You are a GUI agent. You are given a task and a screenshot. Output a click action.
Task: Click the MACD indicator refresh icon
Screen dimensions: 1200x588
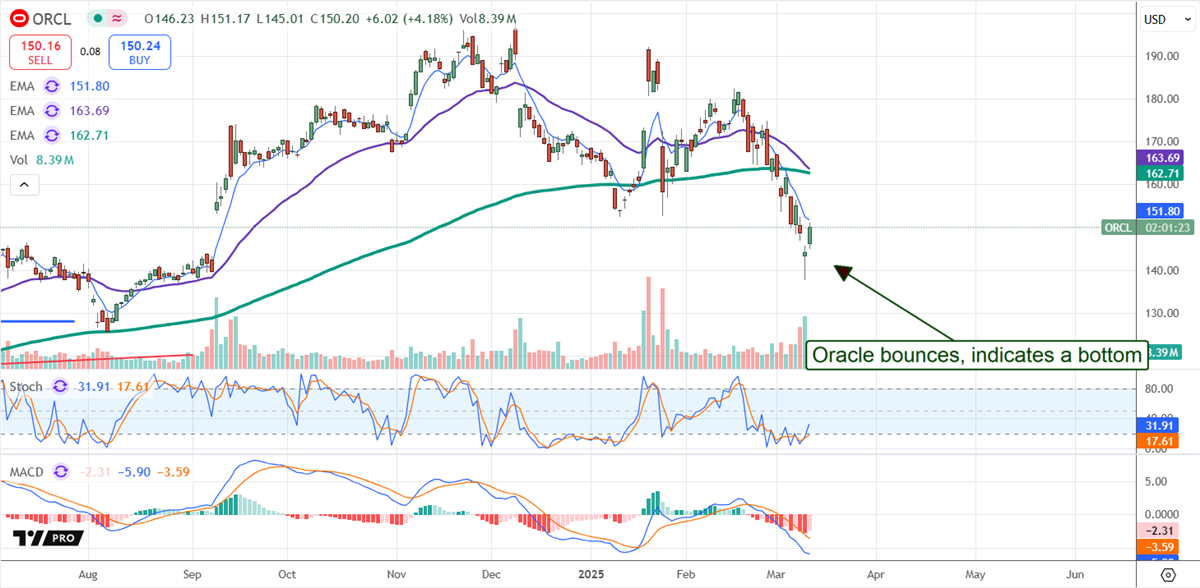tap(60, 471)
